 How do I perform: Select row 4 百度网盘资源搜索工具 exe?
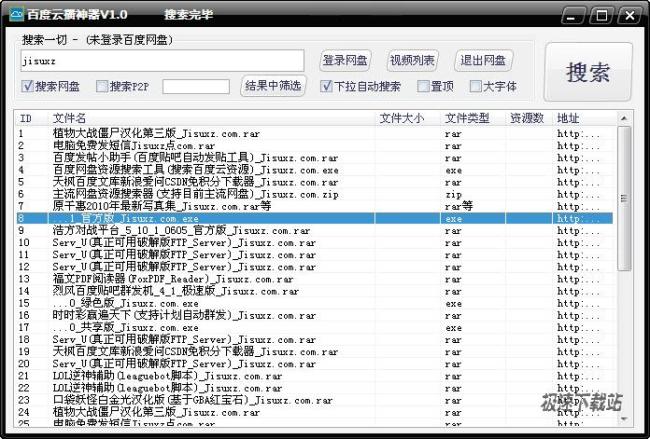[314, 170]
